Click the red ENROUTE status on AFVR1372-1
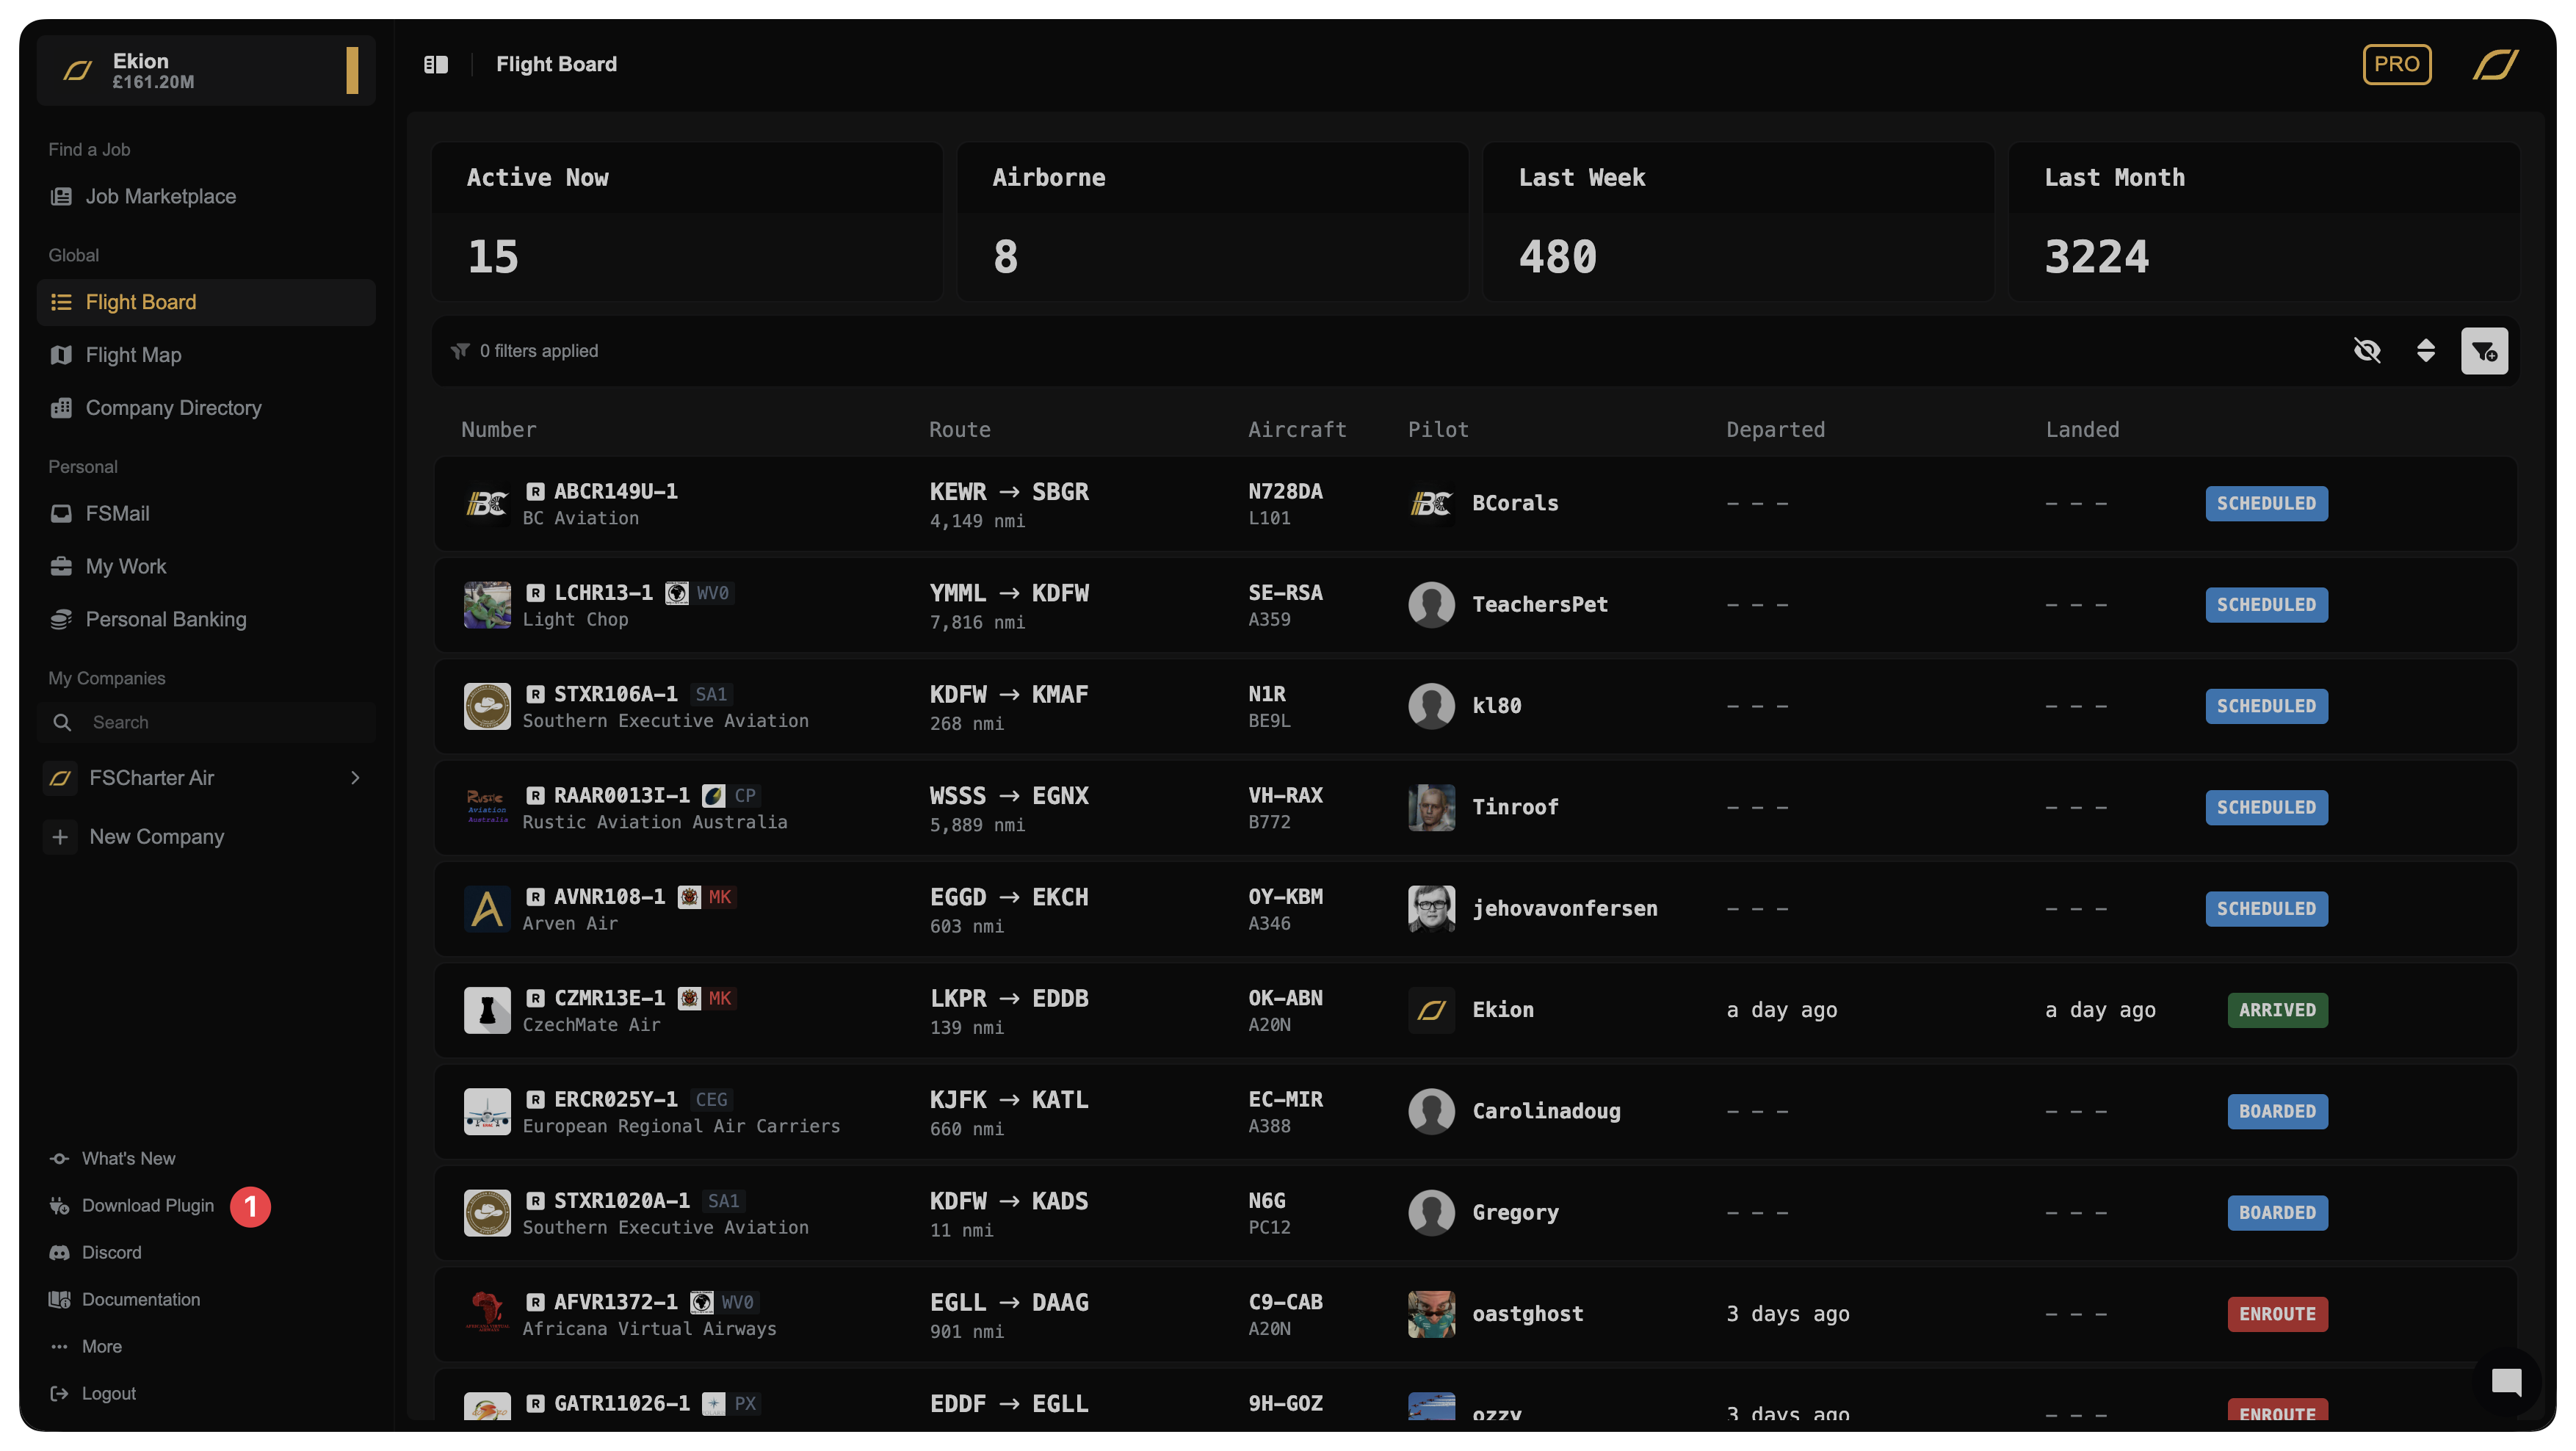 click(2277, 1314)
